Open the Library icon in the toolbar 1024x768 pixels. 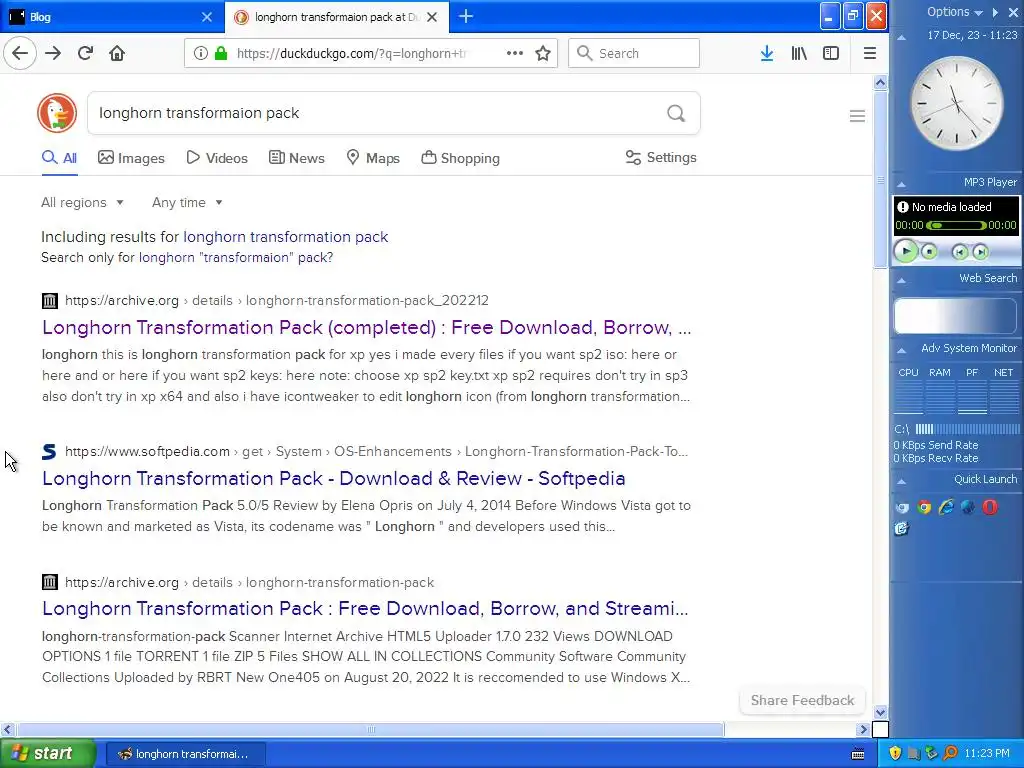coord(799,54)
